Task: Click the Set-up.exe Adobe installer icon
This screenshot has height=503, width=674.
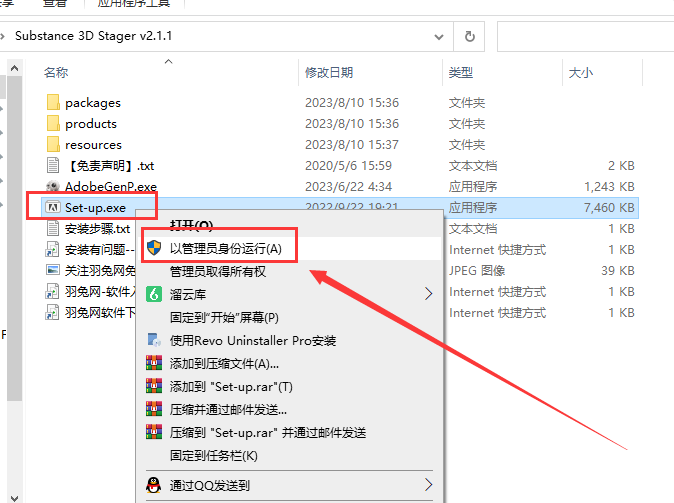Action: (53, 208)
